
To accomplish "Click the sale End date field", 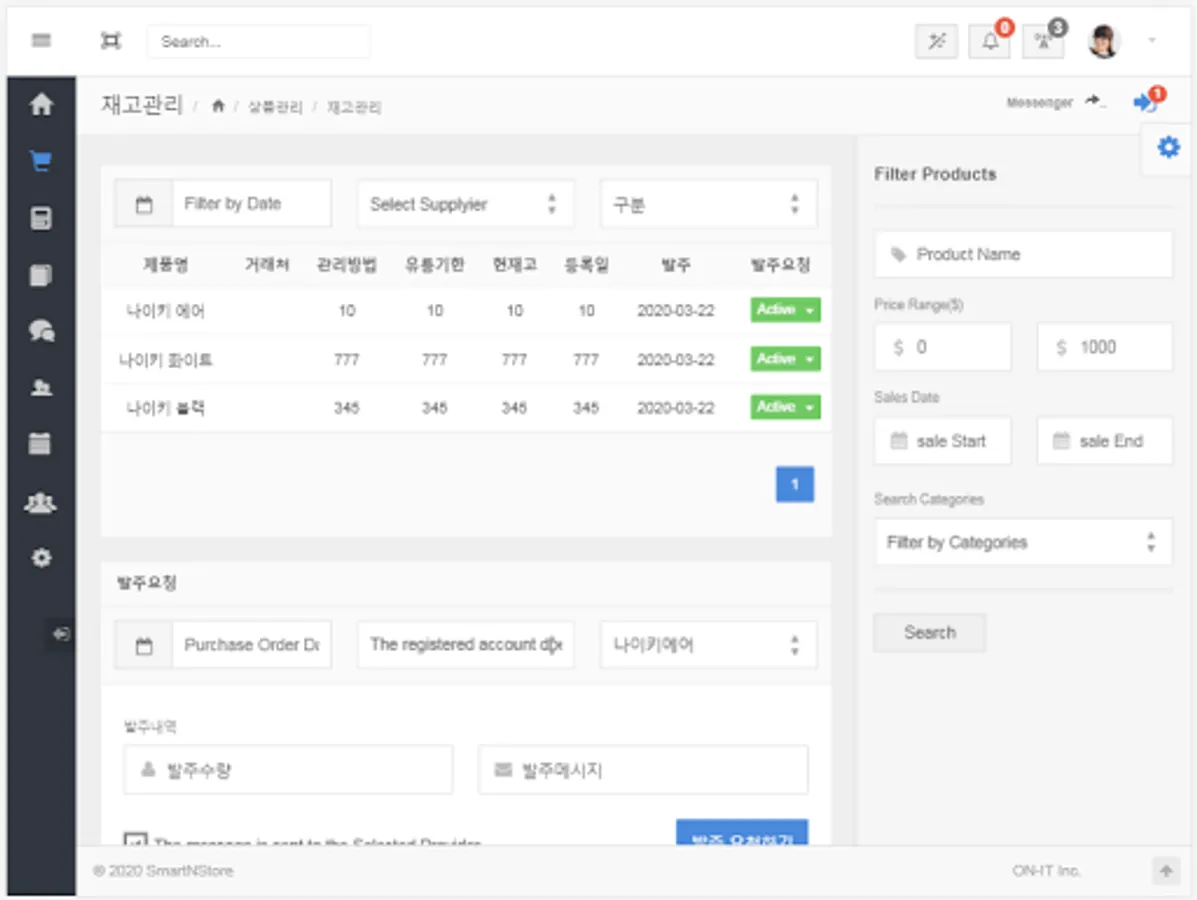I will click(1105, 440).
